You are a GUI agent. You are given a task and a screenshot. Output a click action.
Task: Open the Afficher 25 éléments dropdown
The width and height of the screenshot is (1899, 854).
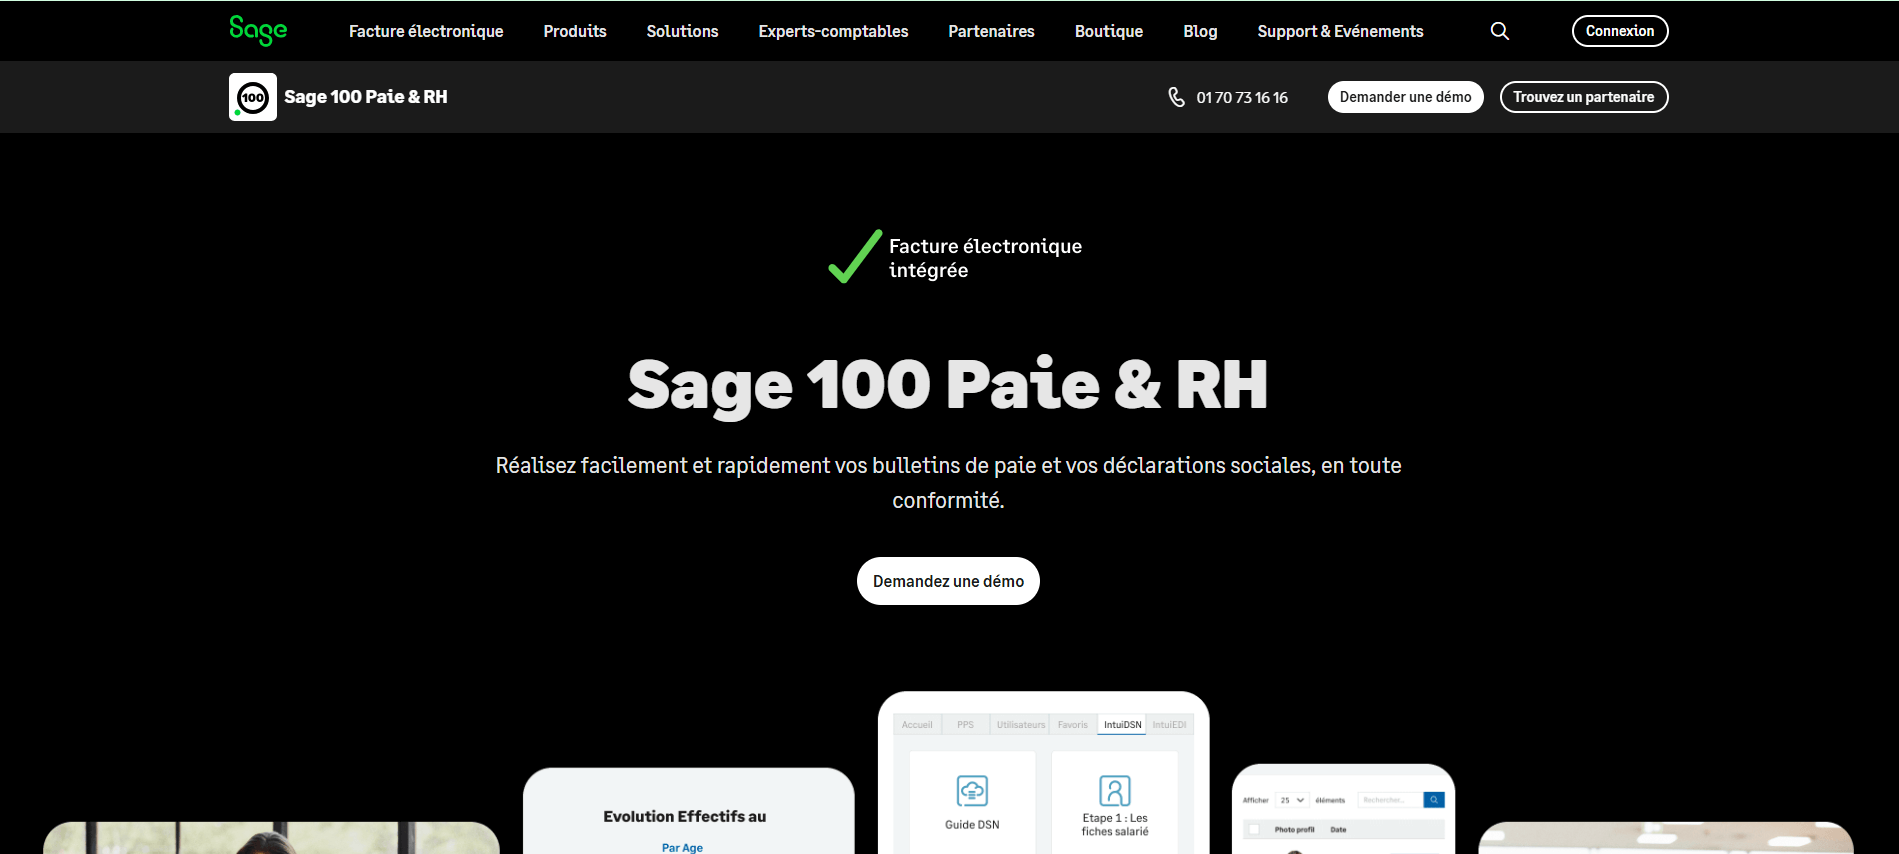click(x=1292, y=800)
